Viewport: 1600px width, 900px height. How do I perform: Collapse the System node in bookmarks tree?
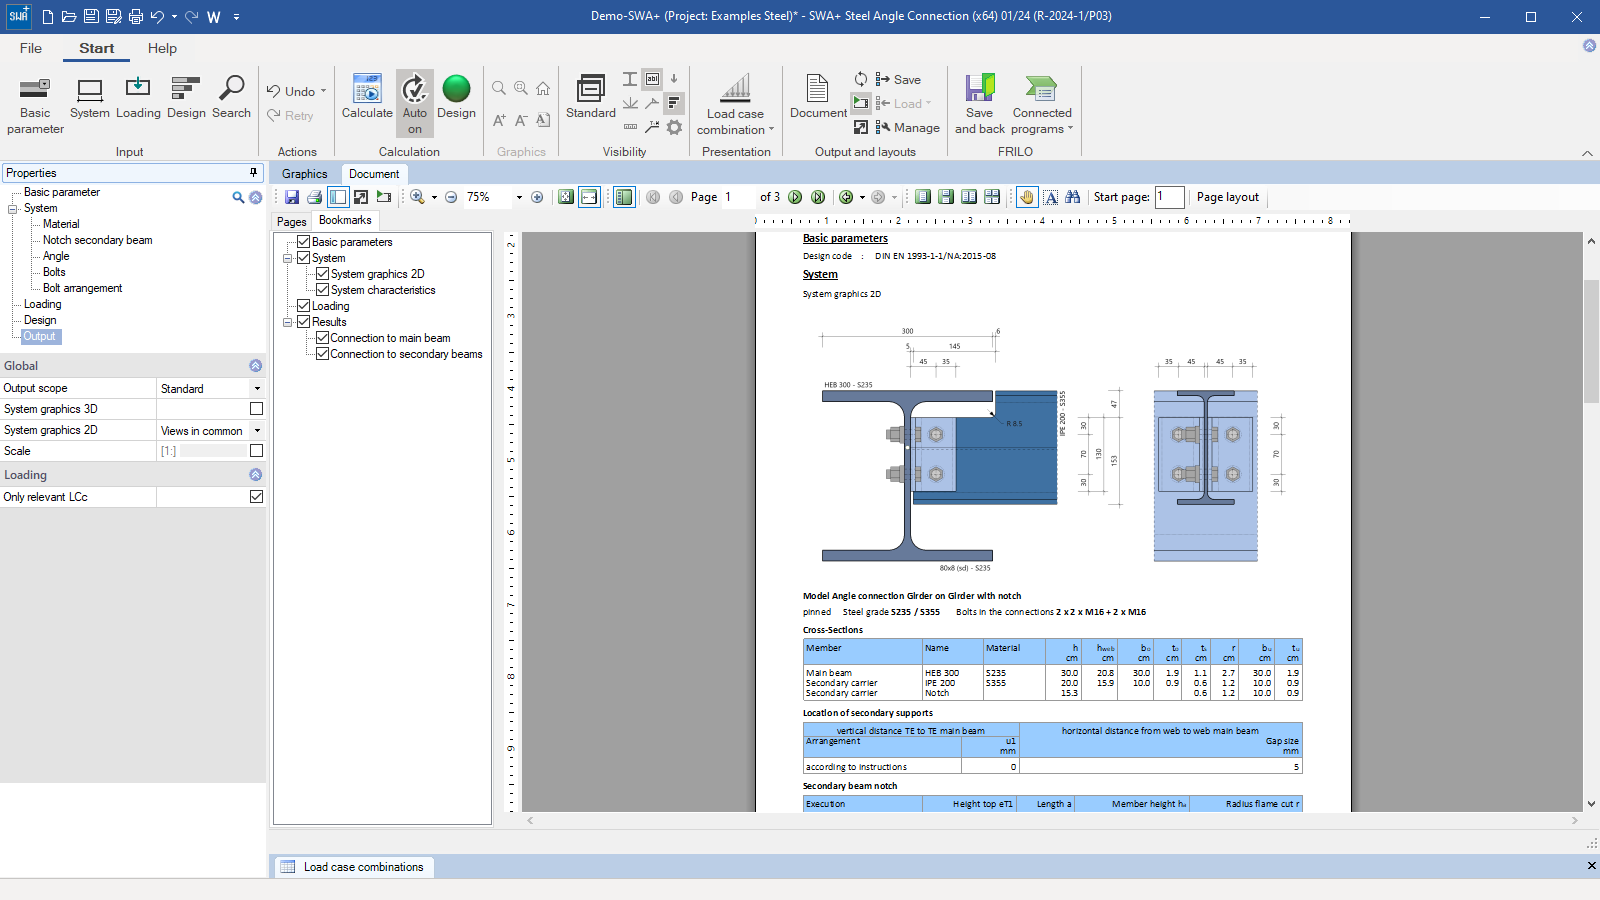pyautogui.click(x=288, y=258)
